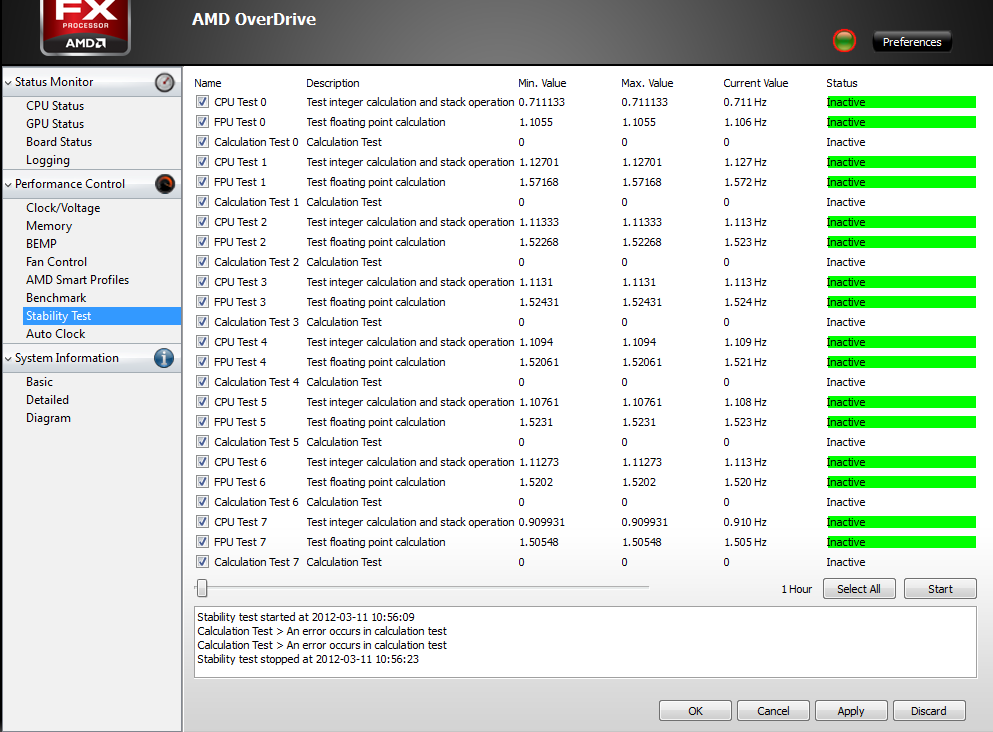Click the Min. Value column header
The height and width of the screenshot is (732, 993).
[542, 83]
